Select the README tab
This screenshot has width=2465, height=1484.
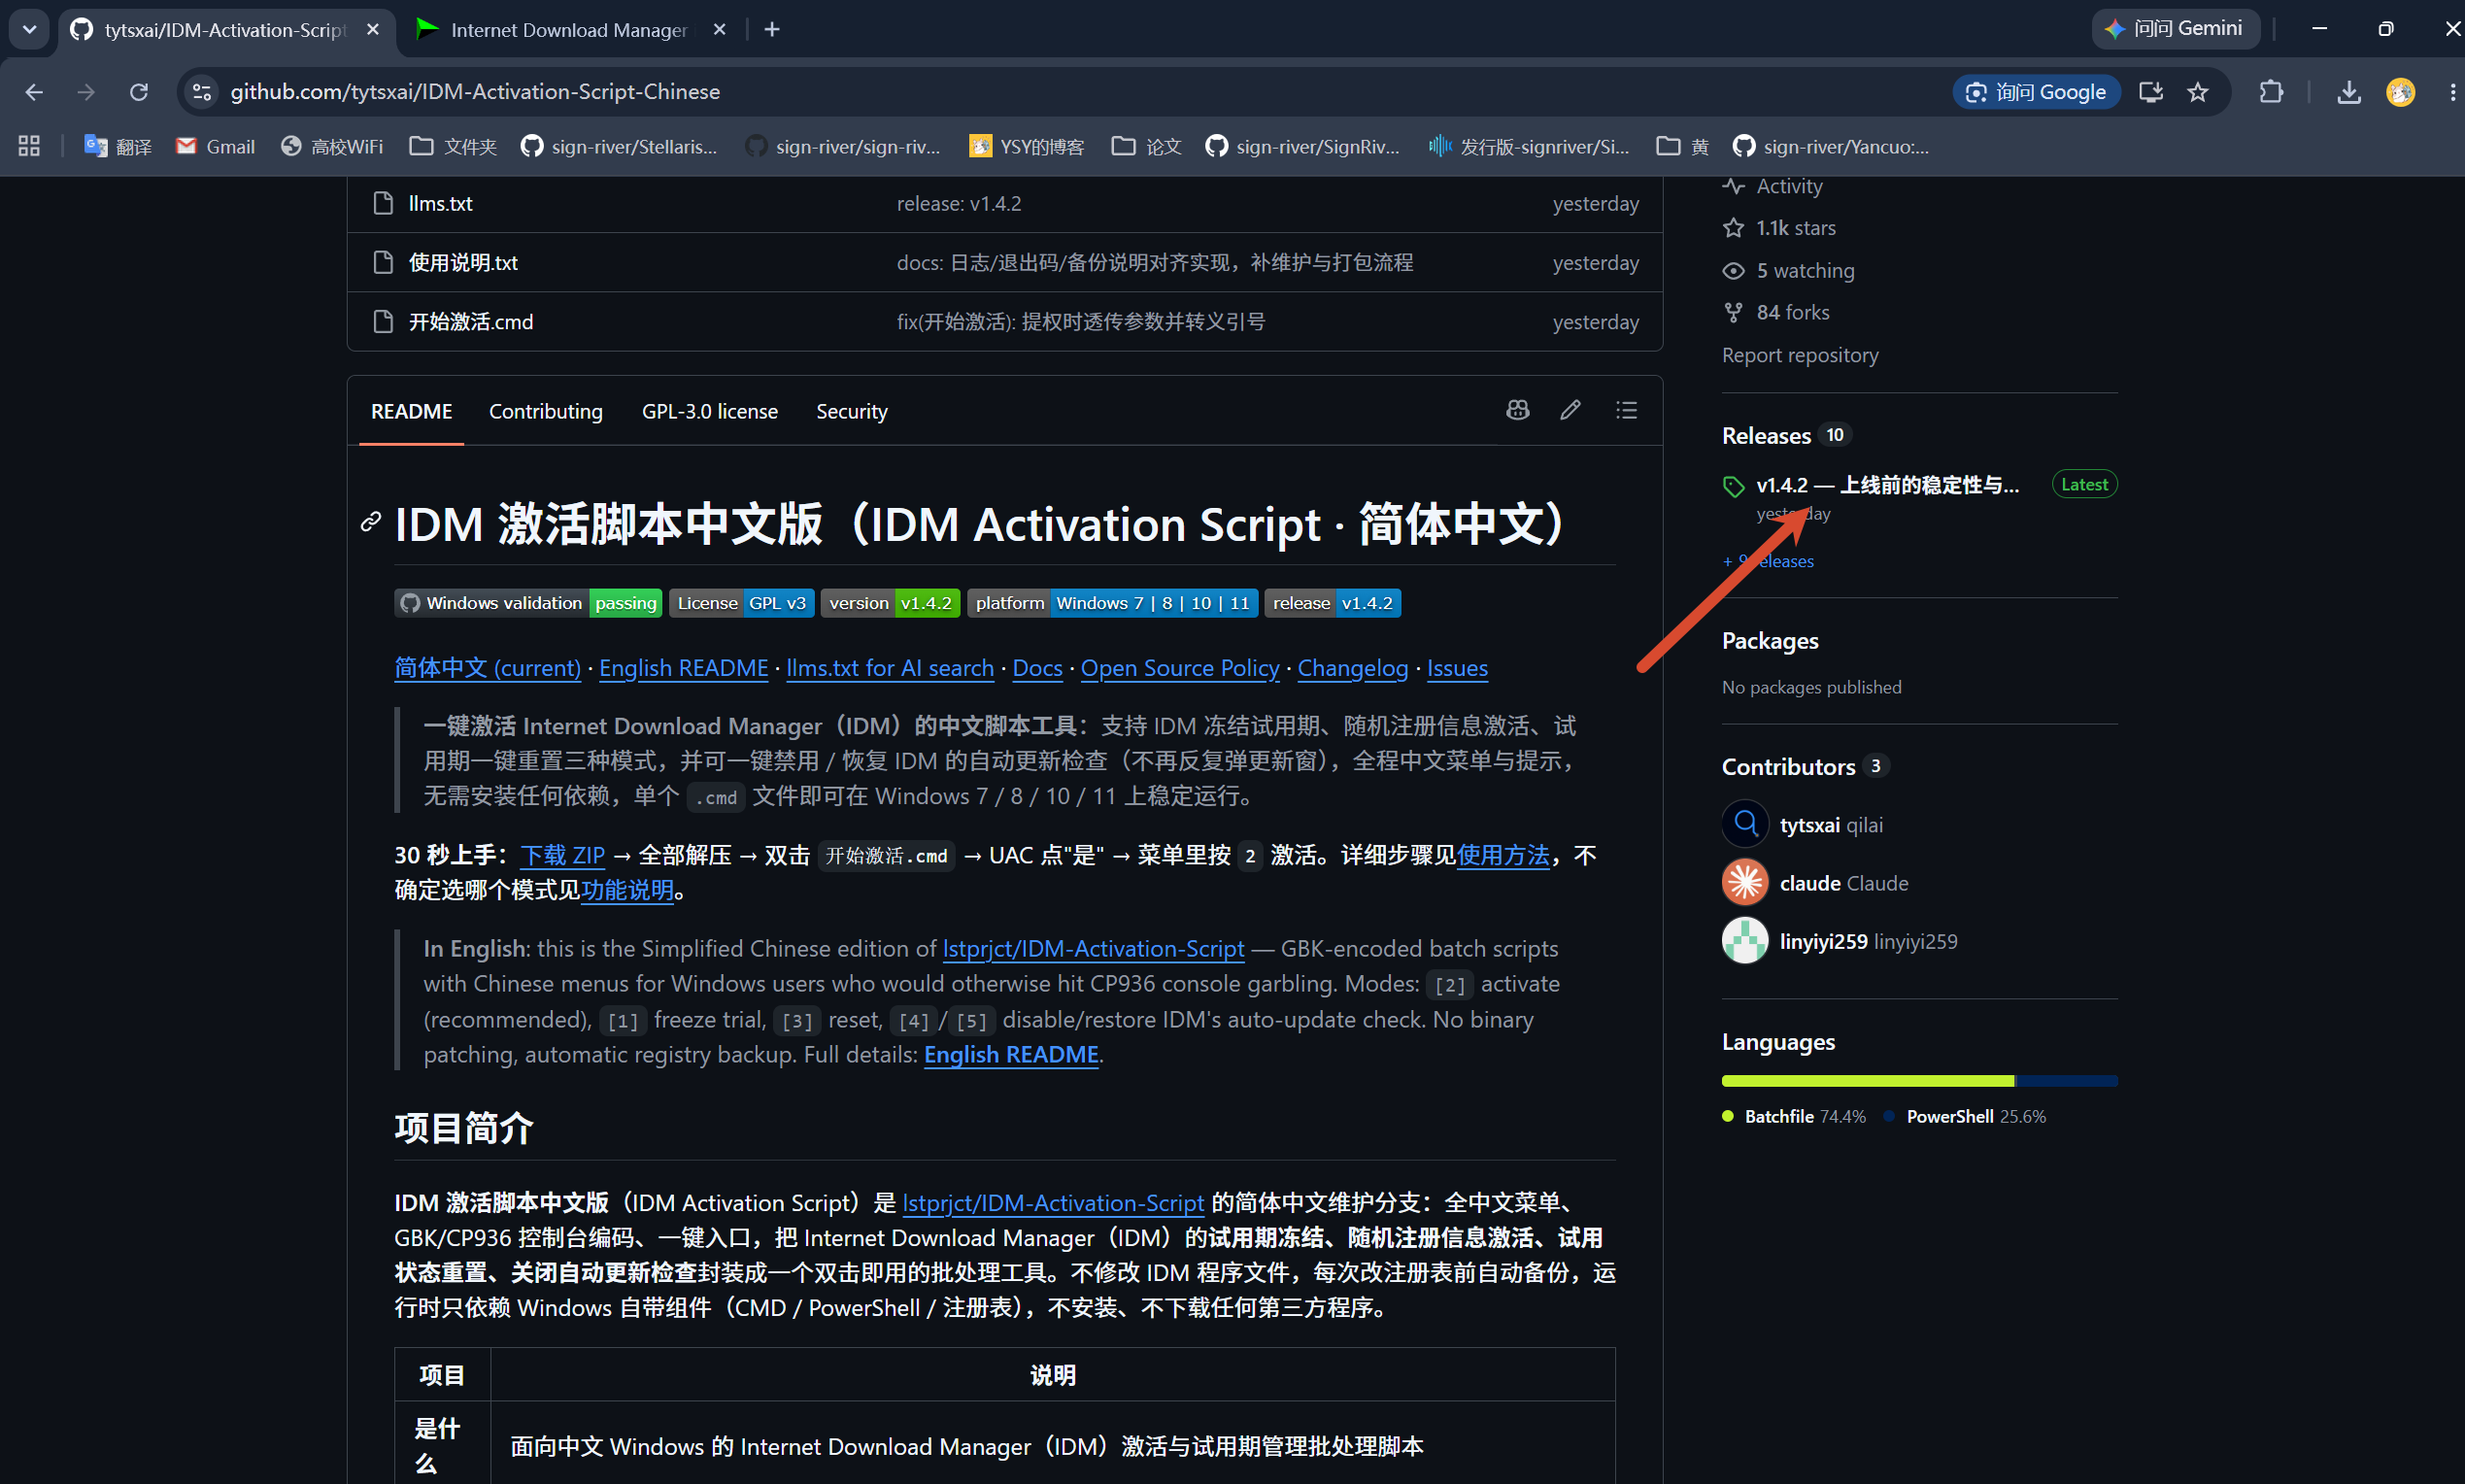coord(411,411)
